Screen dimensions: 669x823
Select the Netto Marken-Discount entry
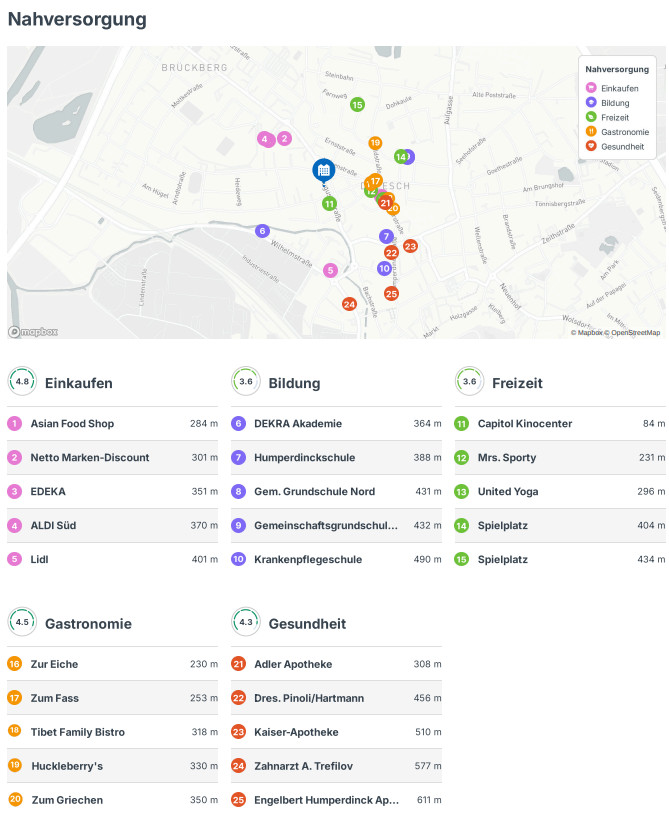[112, 458]
